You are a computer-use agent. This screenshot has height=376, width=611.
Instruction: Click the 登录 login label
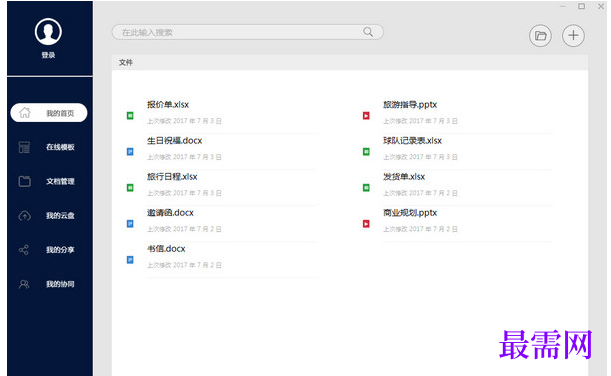[48, 55]
